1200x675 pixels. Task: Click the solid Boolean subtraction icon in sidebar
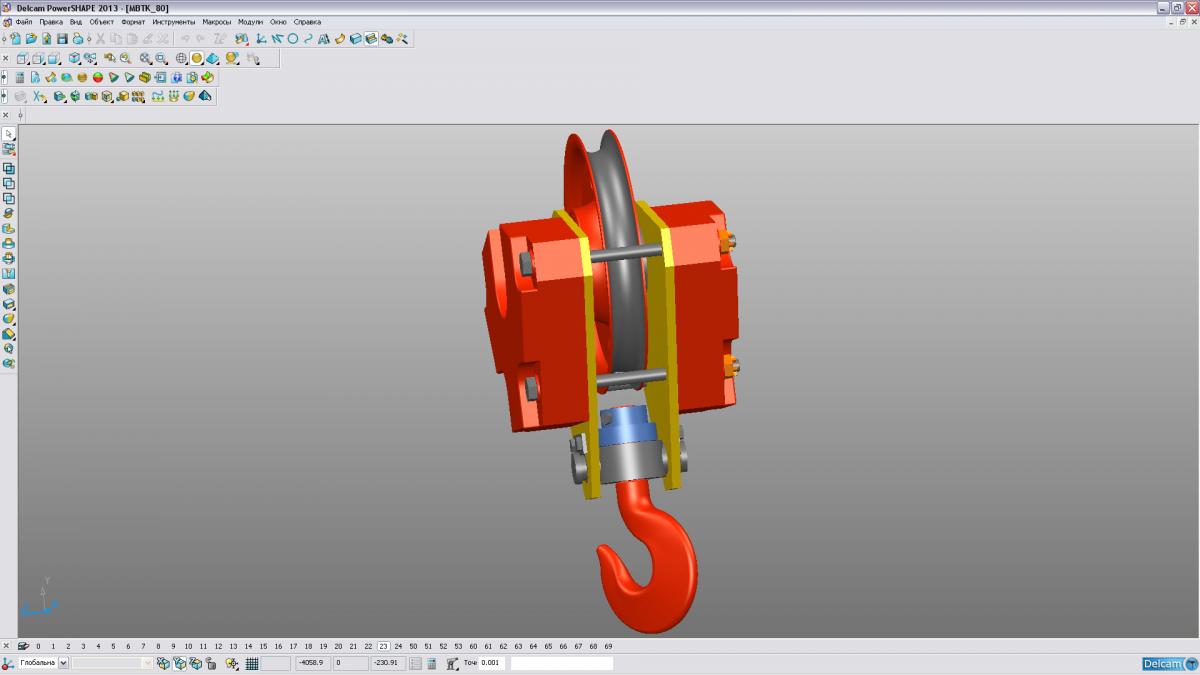click(9, 183)
